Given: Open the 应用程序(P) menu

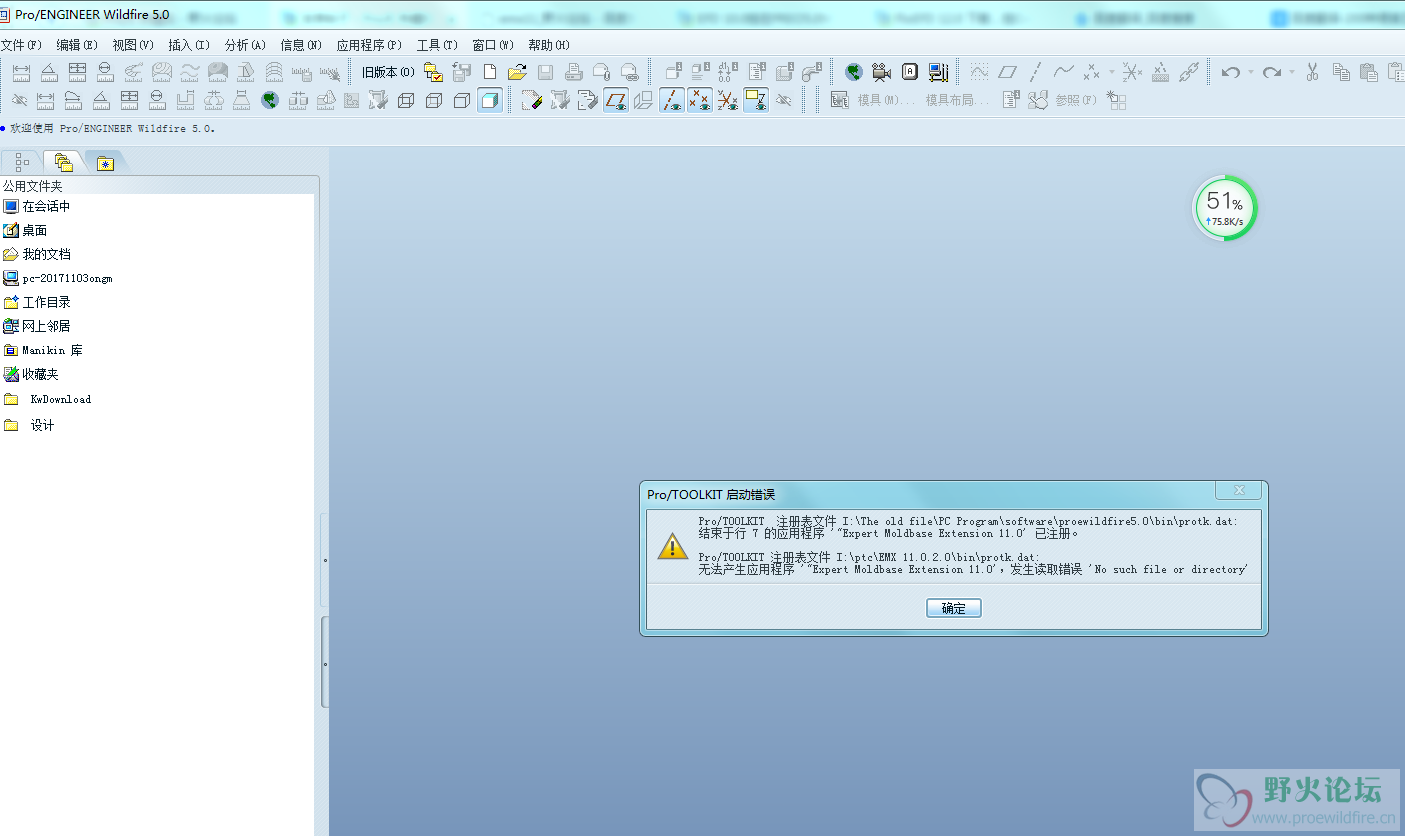Looking at the screenshot, I should pyautogui.click(x=369, y=45).
